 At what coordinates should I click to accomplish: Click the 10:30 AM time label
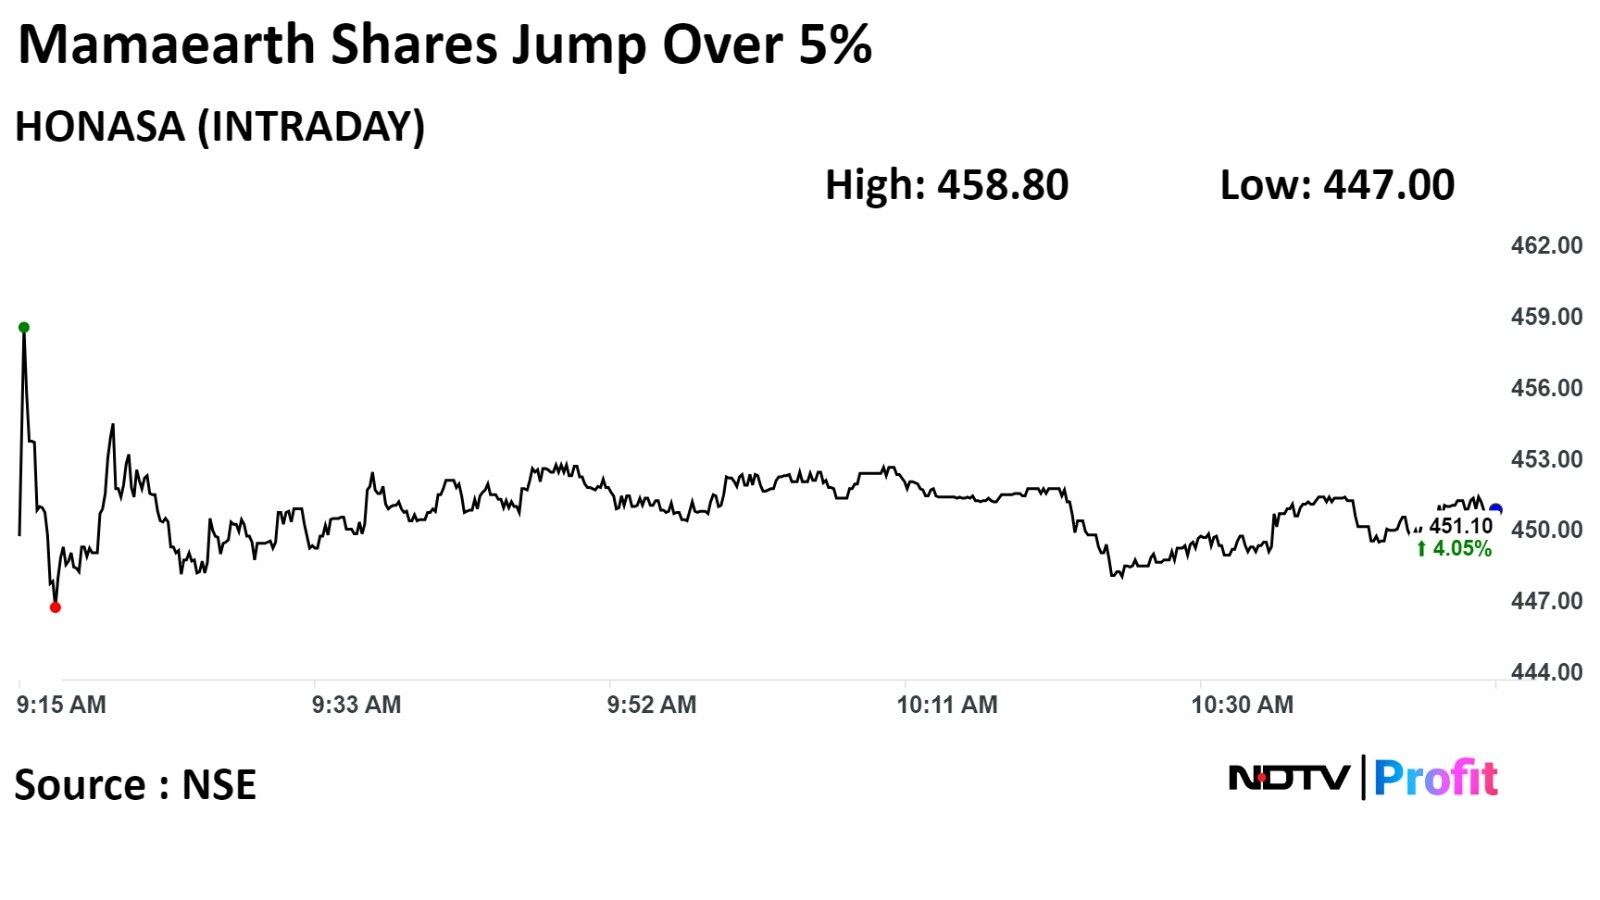1241,705
